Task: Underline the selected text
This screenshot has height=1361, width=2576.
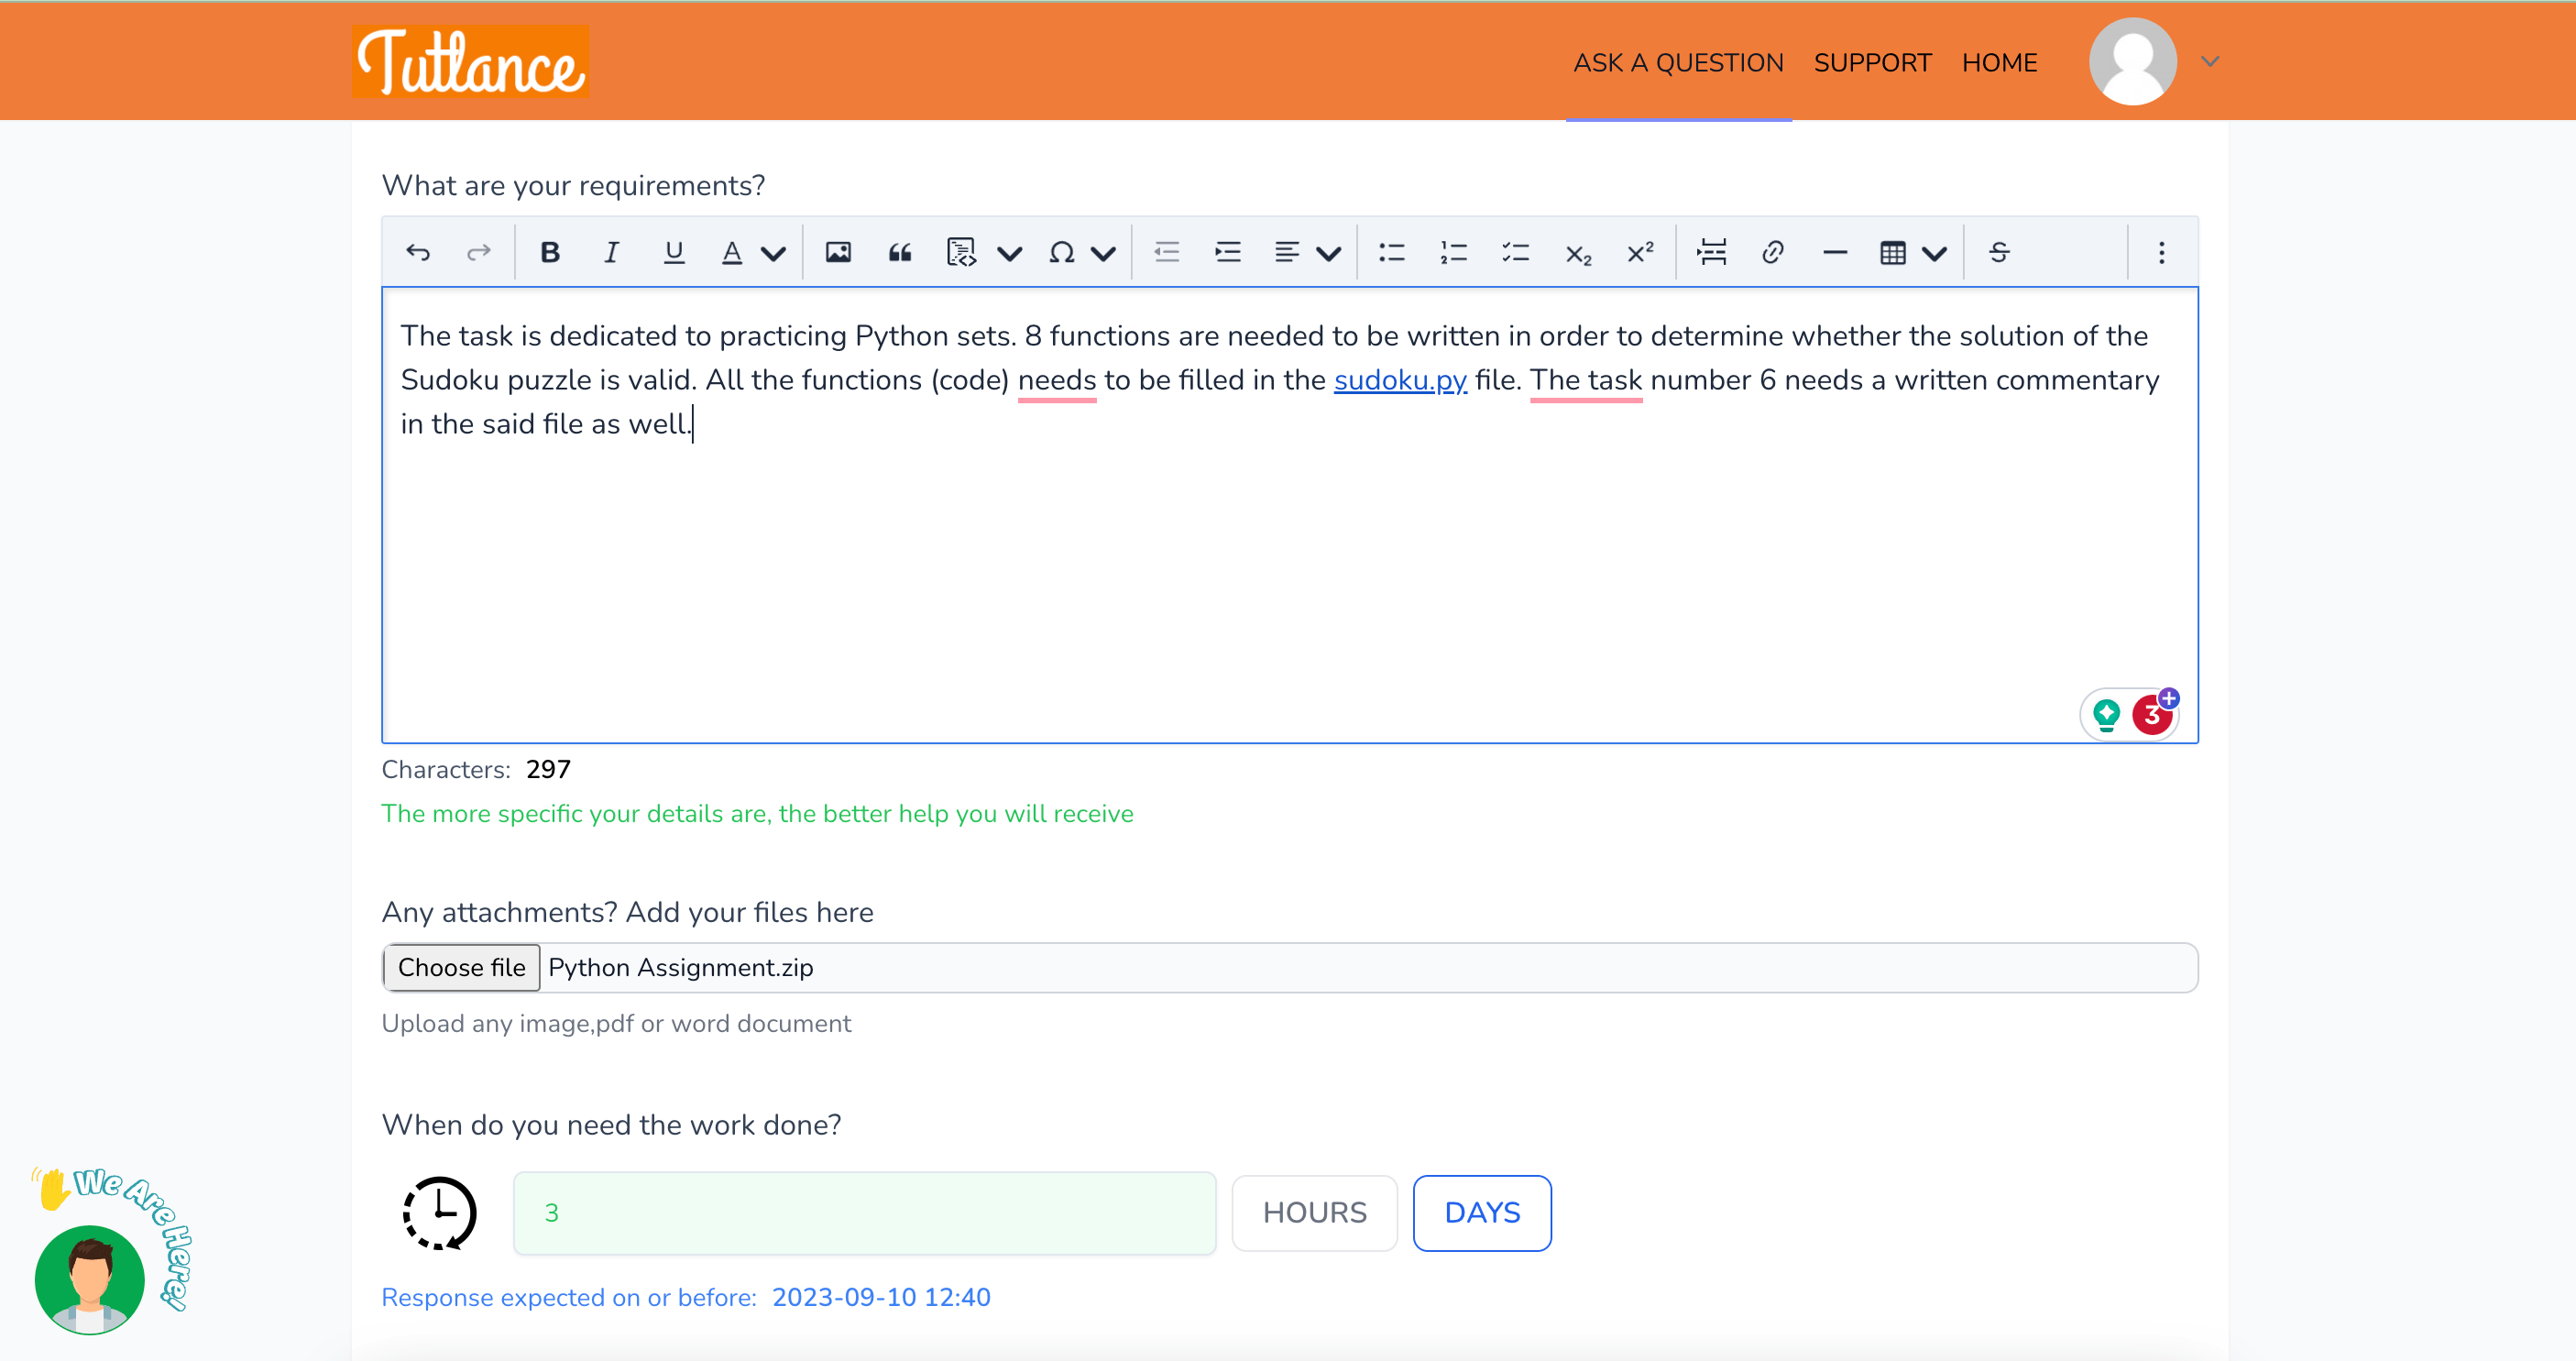Action: pos(674,252)
